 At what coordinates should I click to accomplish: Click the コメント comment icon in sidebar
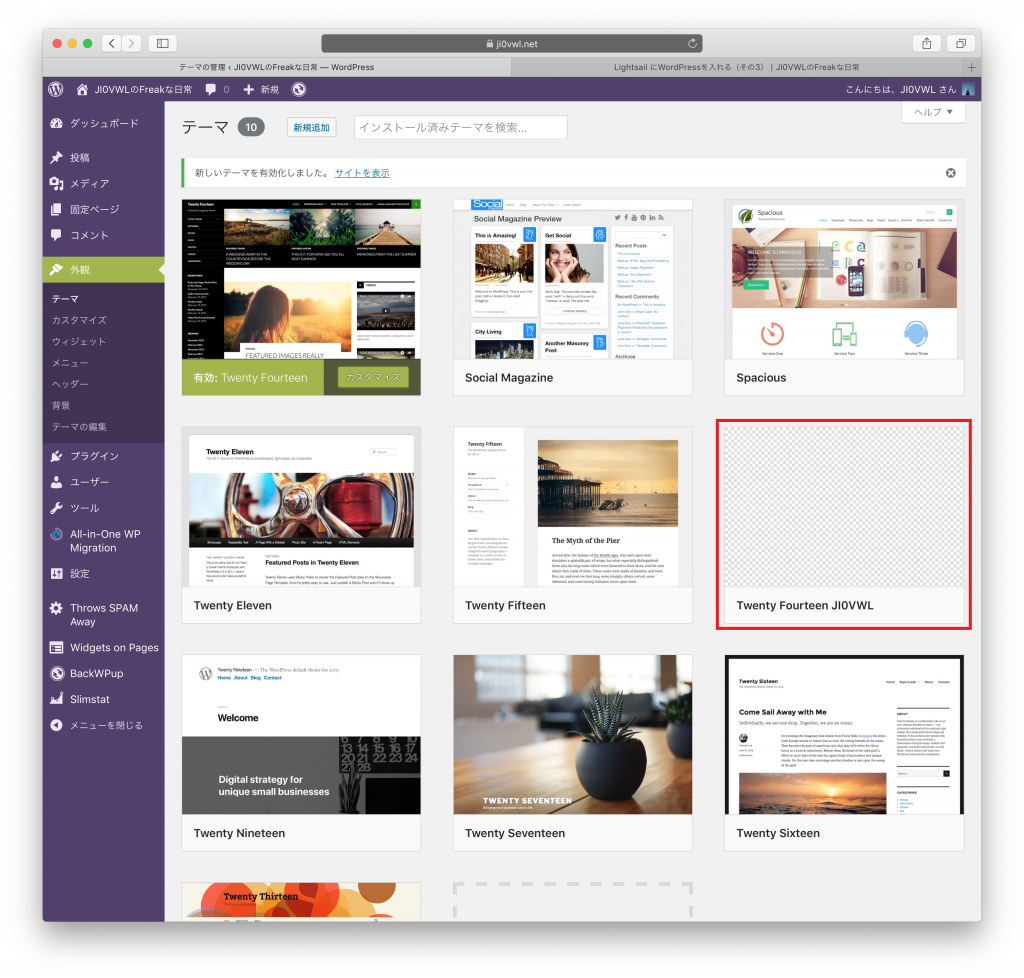coord(57,235)
